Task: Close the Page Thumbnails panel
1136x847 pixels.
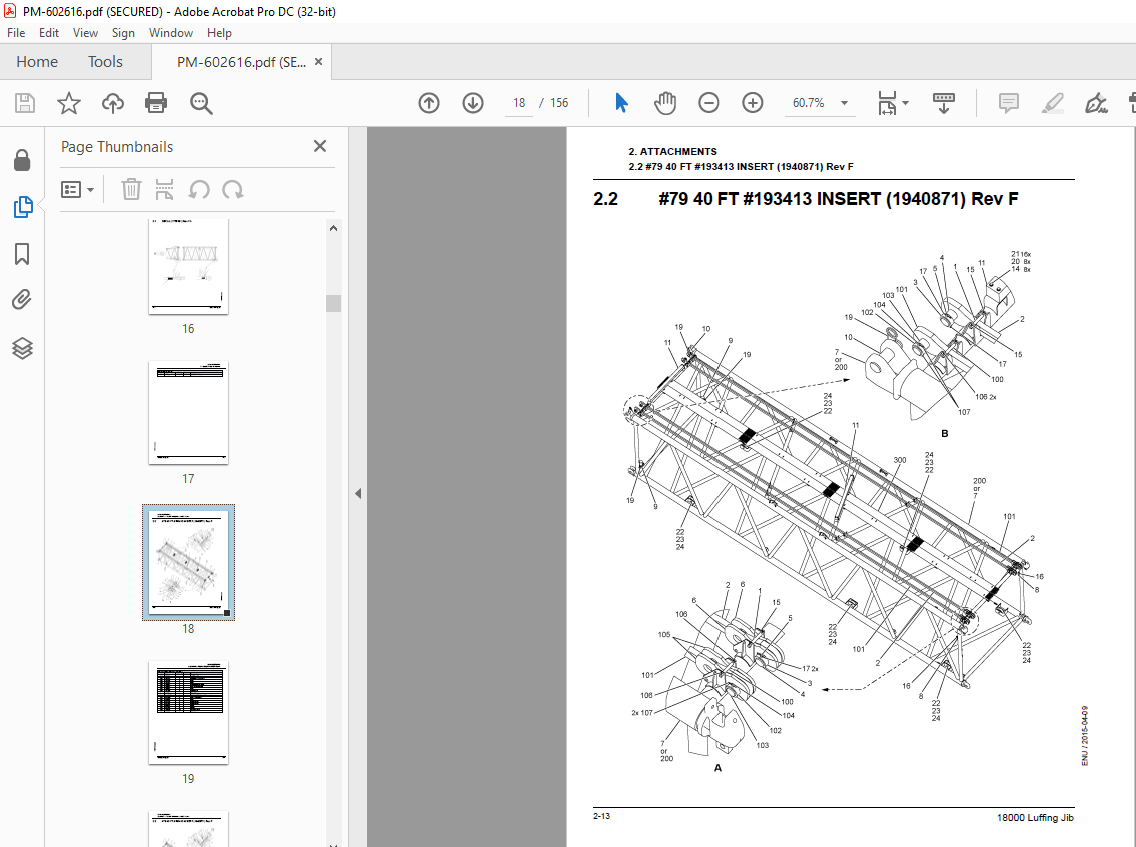Action: (320, 146)
